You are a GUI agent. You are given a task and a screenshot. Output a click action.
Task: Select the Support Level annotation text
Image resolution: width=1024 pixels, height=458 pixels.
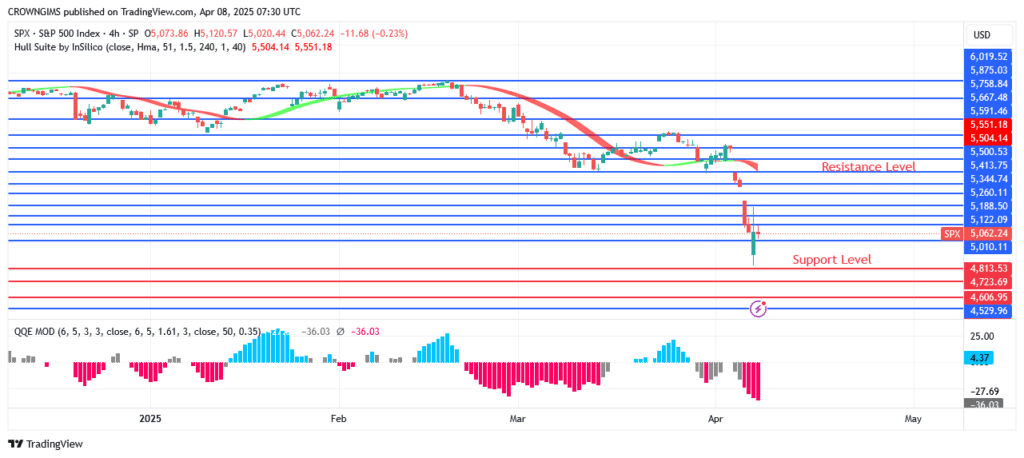click(832, 259)
